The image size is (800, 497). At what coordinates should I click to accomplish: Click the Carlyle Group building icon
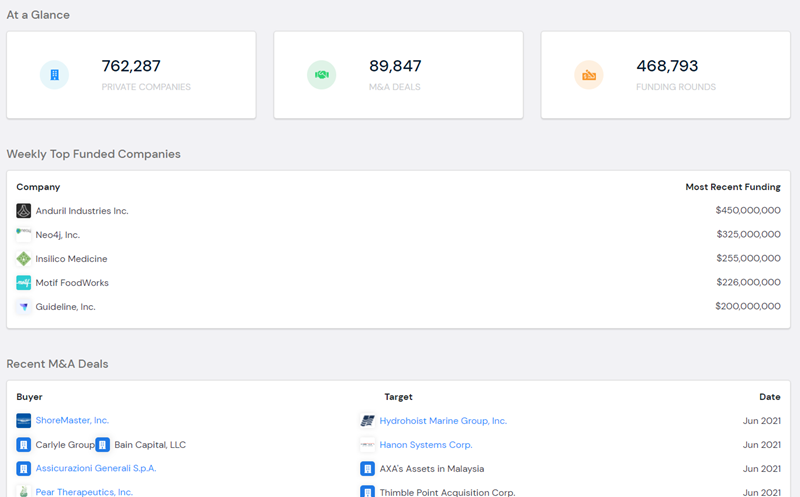click(x=23, y=445)
